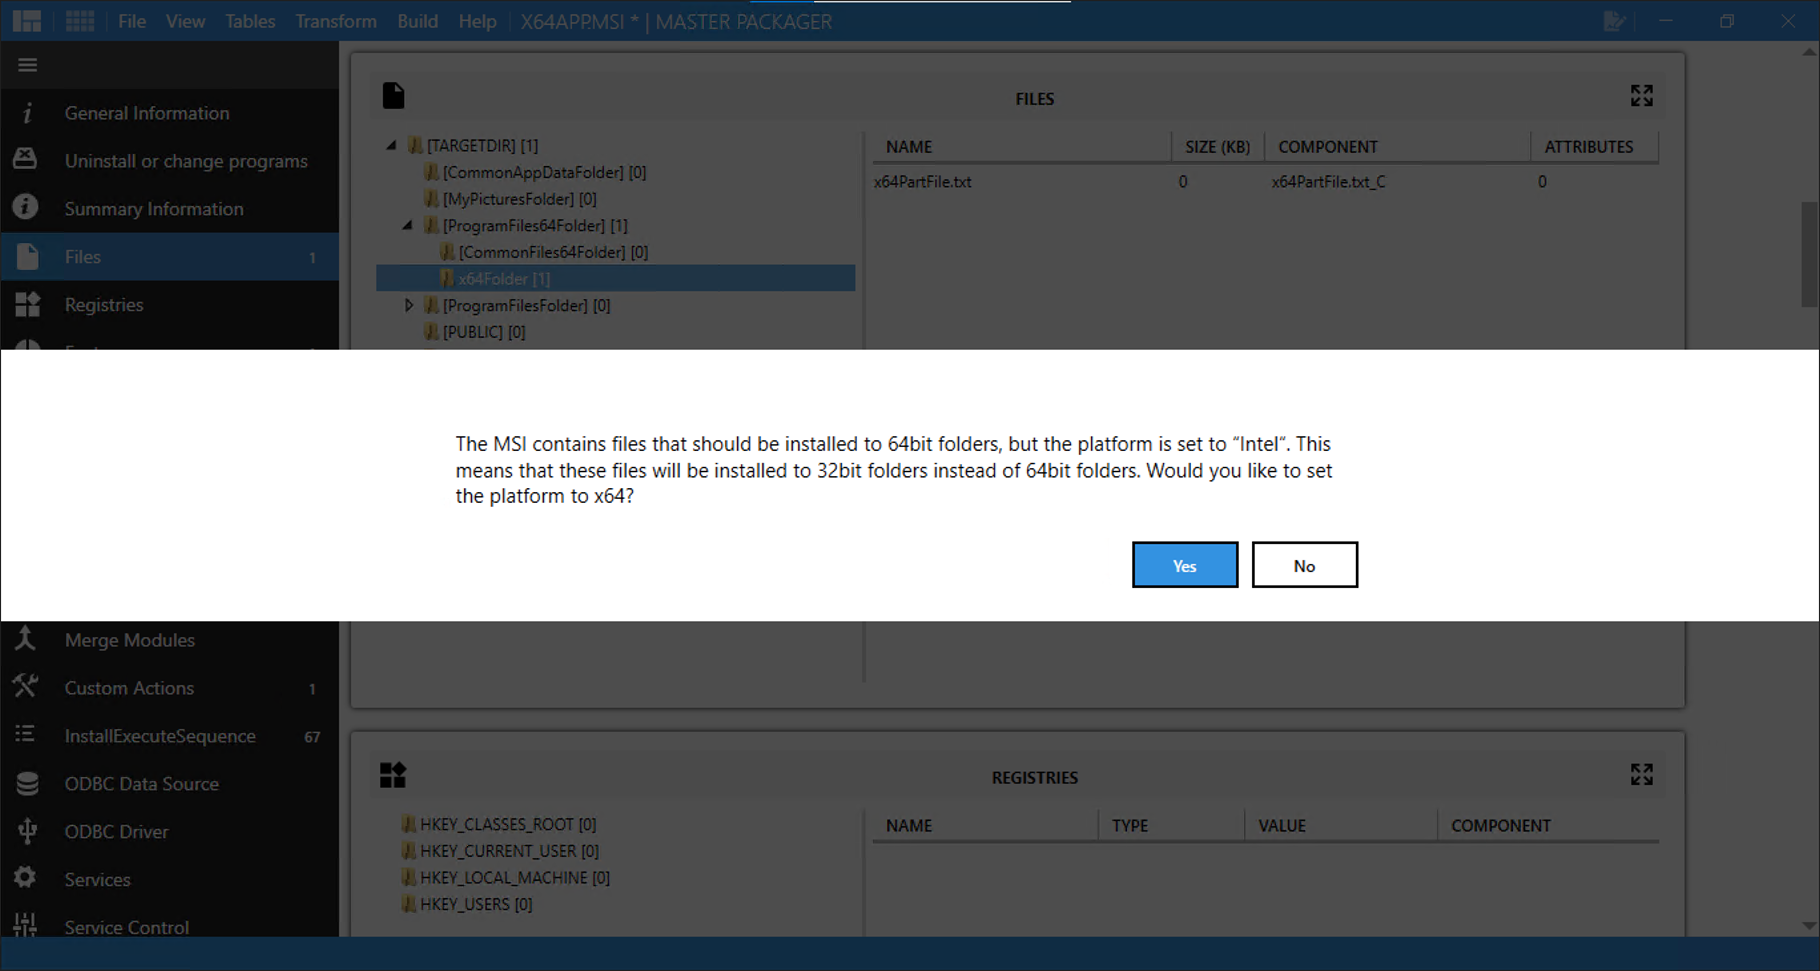Click the scrollbar down arrow
Viewport: 1820px width, 971px height.
point(1809,926)
